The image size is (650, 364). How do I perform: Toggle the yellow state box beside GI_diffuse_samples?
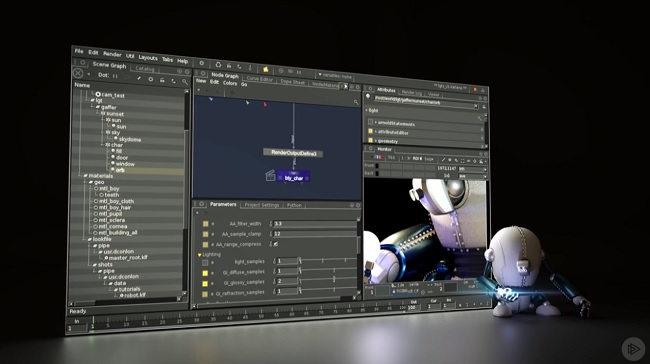[205, 273]
